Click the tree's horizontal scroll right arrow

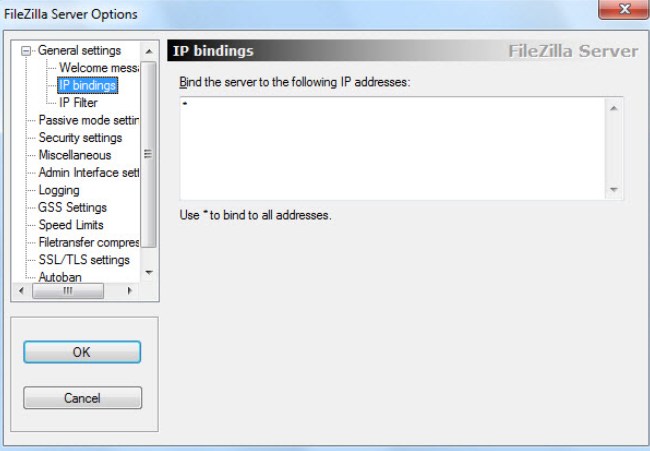[x=130, y=291]
